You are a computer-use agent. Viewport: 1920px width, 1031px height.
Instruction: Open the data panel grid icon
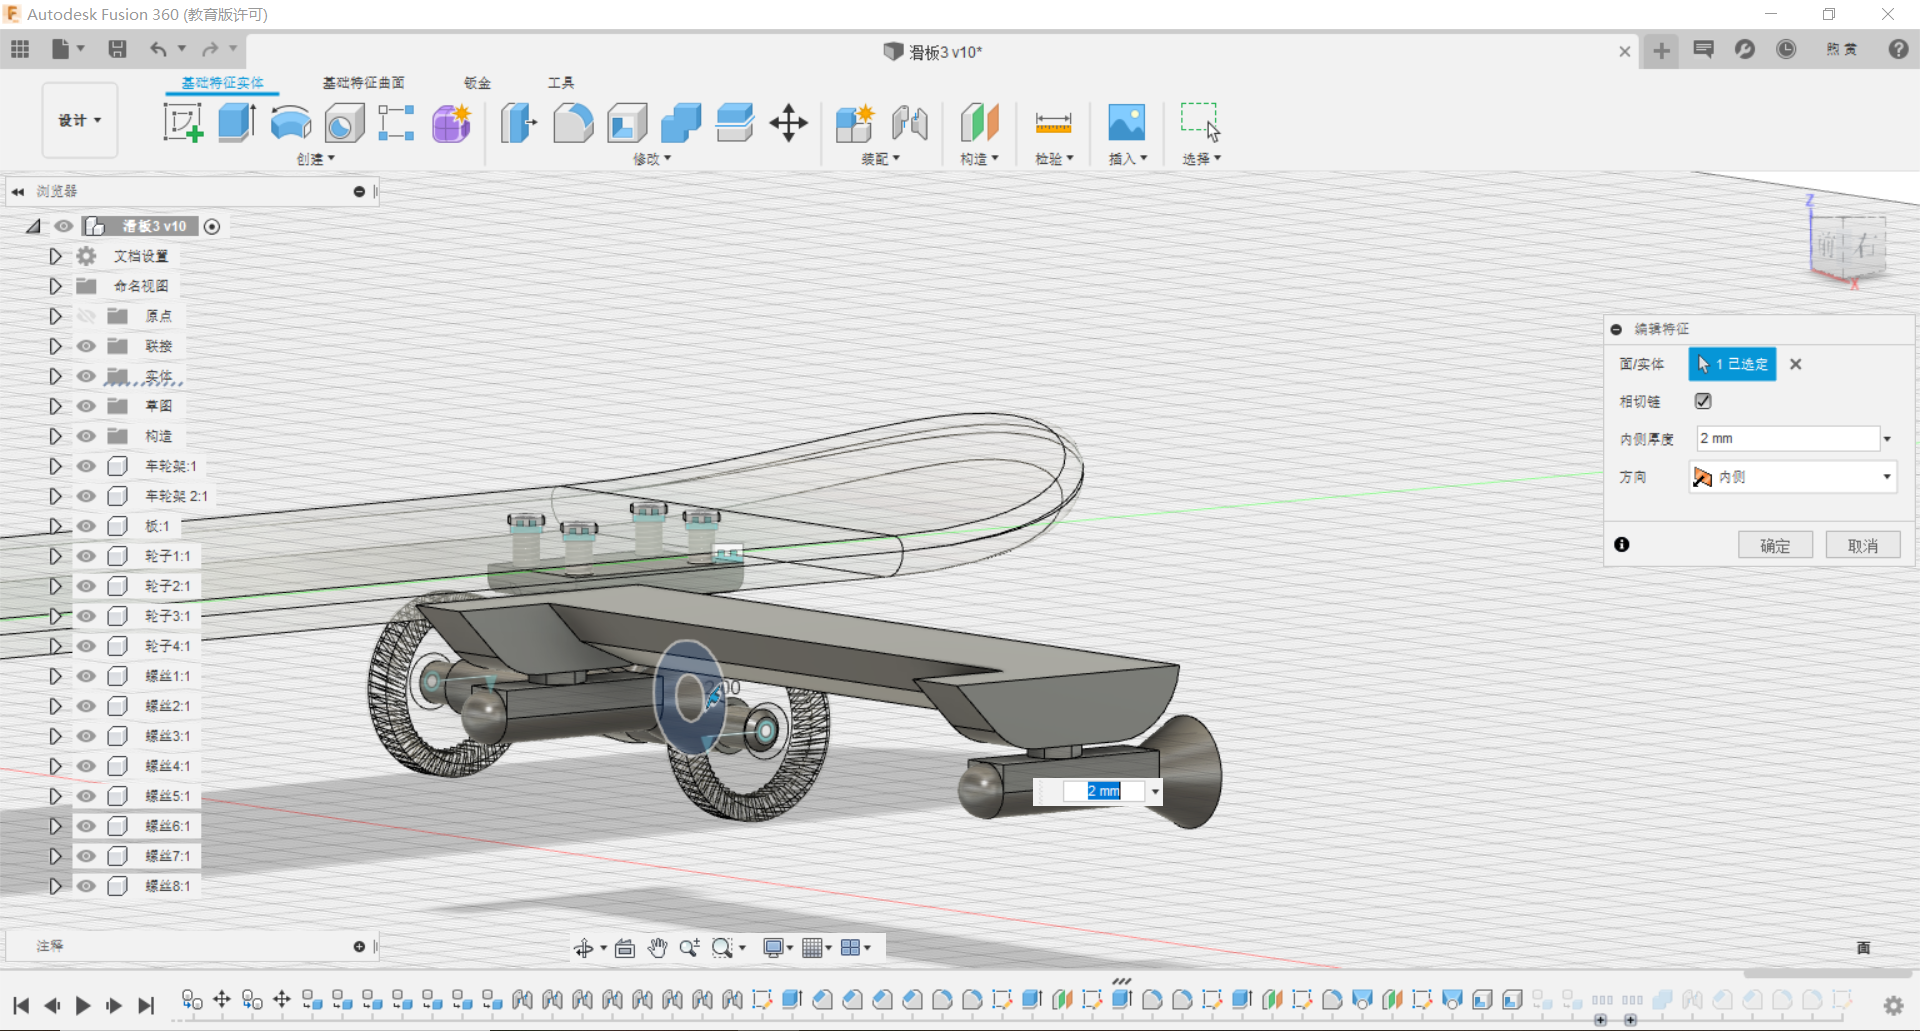pyautogui.click(x=20, y=49)
